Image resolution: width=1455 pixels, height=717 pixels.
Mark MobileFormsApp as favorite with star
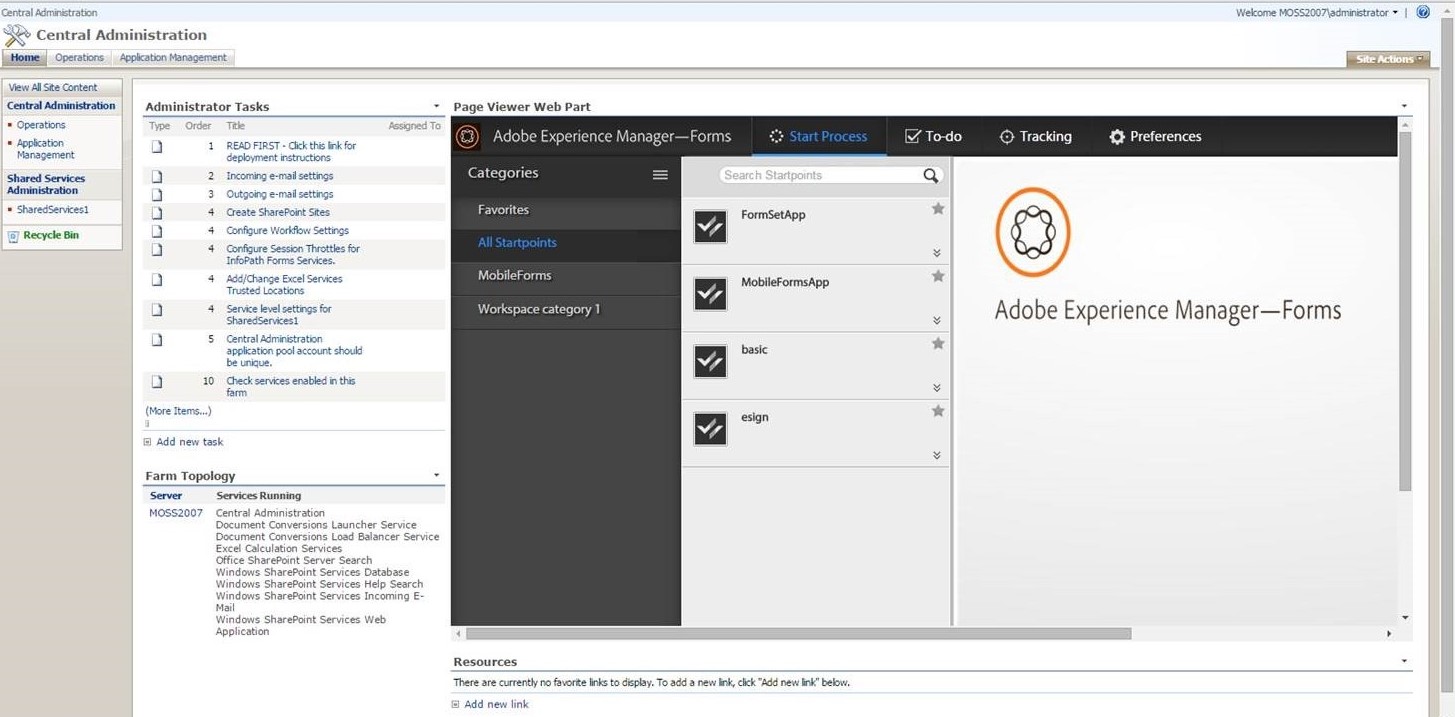[938, 276]
